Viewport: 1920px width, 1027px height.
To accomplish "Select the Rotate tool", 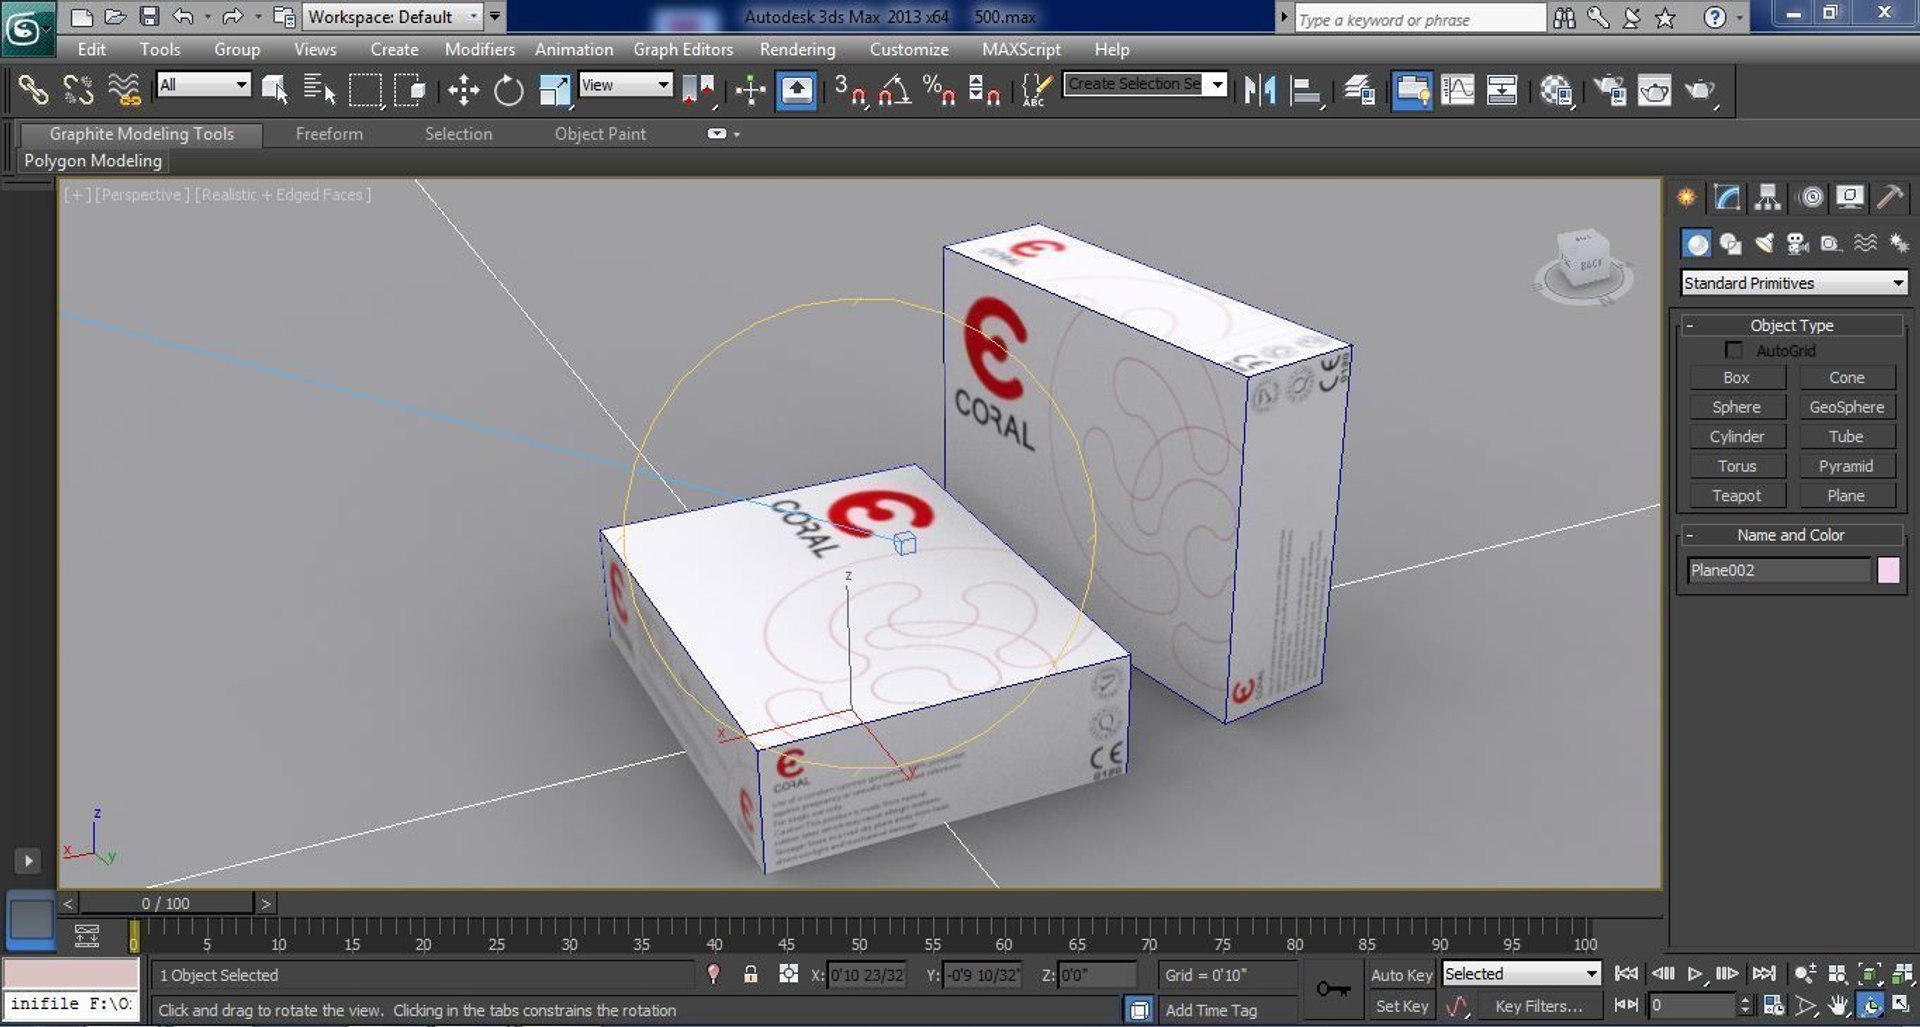I will pos(508,91).
